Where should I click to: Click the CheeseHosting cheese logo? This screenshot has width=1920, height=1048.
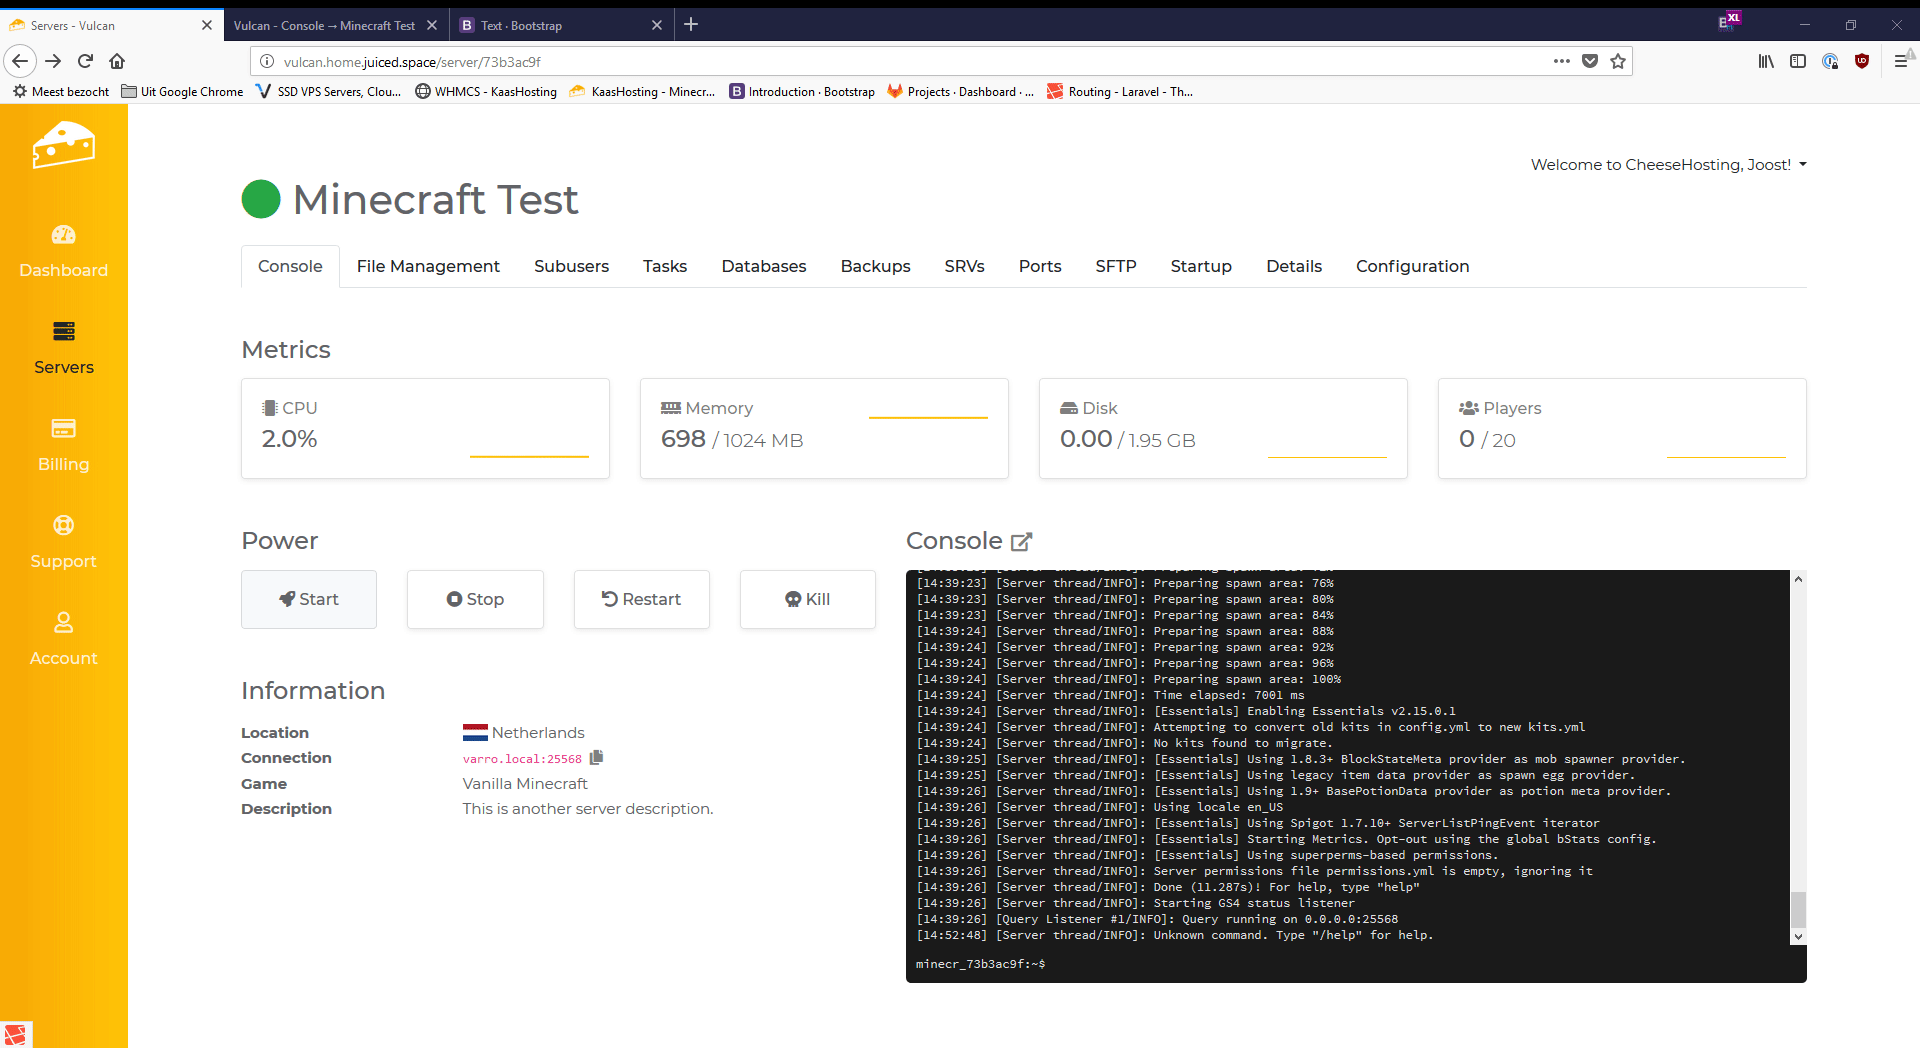(63, 146)
